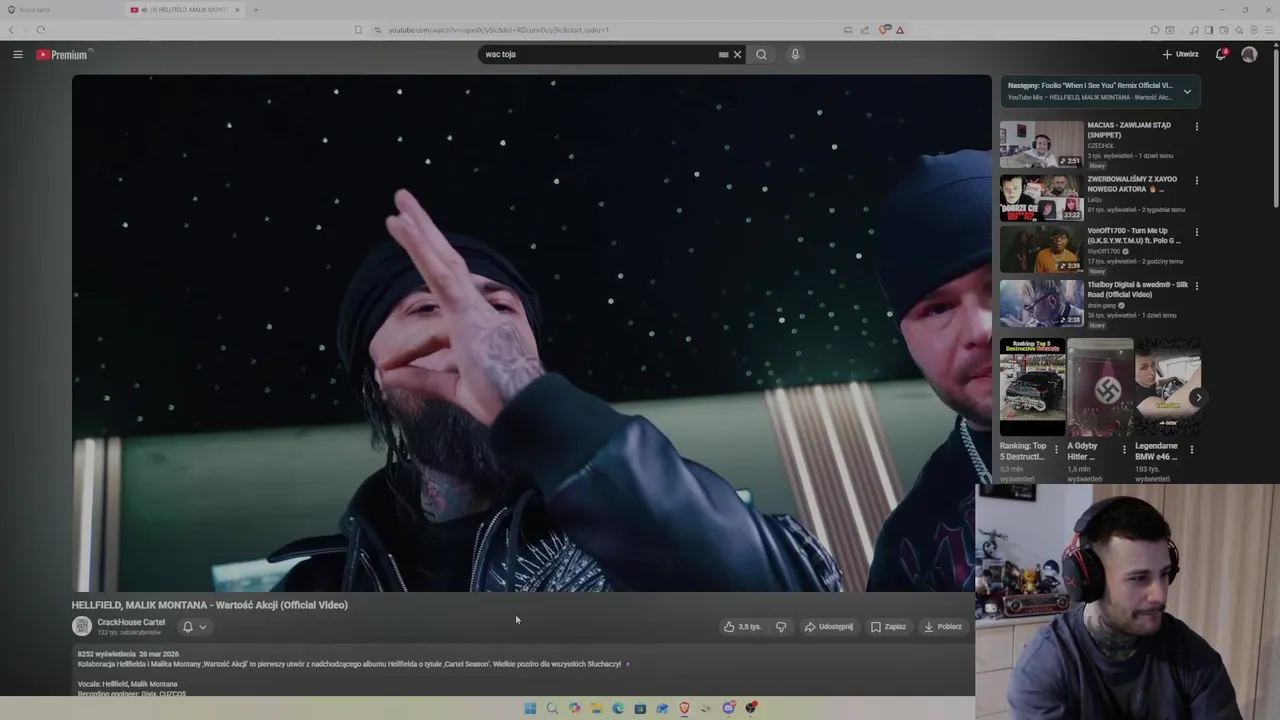Open options for Ranking Top 5 short
The image size is (1280, 720).
coord(1056,450)
